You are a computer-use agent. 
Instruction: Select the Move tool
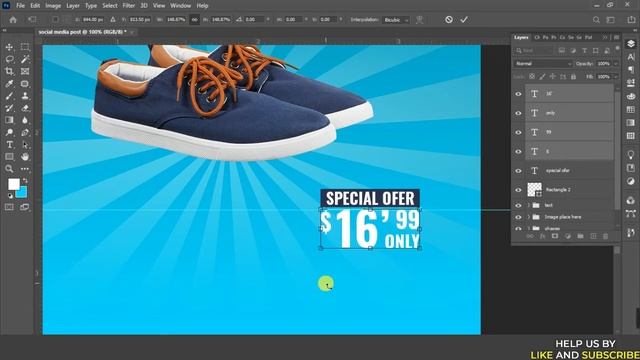pyautogui.click(x=9, y=47)
